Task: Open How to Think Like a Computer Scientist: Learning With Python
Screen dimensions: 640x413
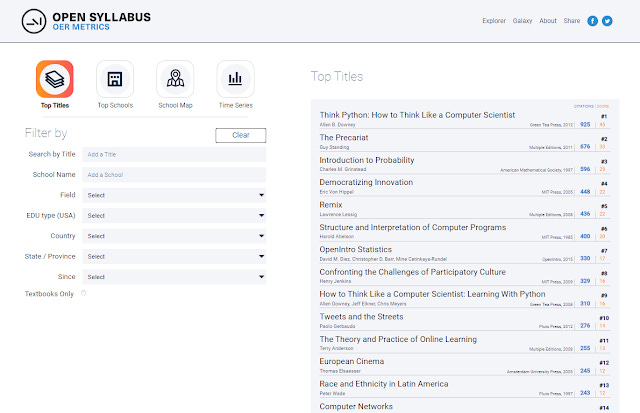Action: [x=432, y=294]
